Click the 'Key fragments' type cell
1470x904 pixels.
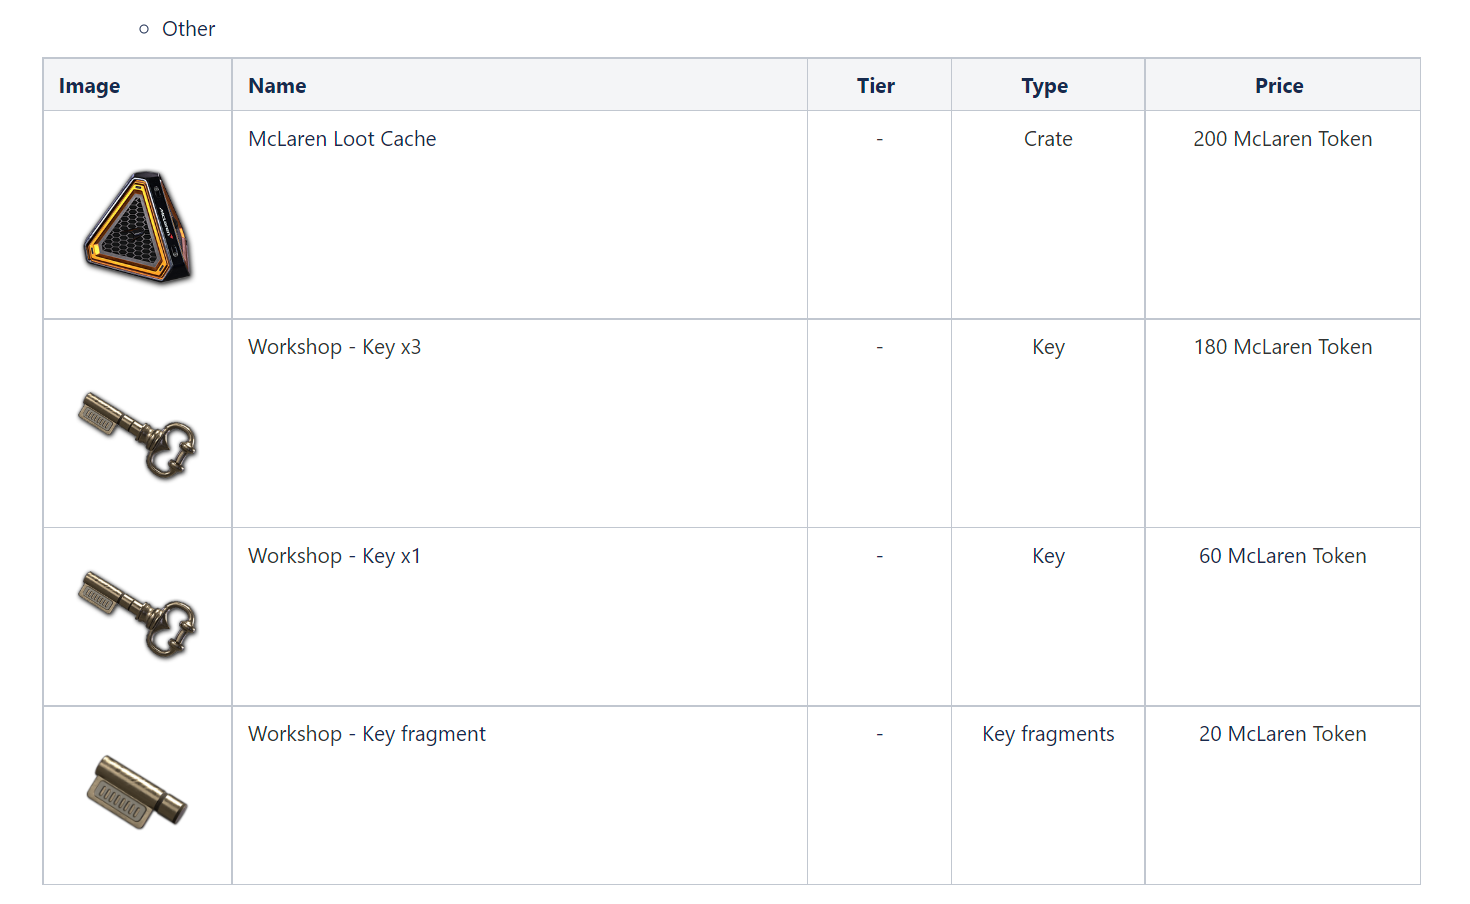pos(1048,734)
